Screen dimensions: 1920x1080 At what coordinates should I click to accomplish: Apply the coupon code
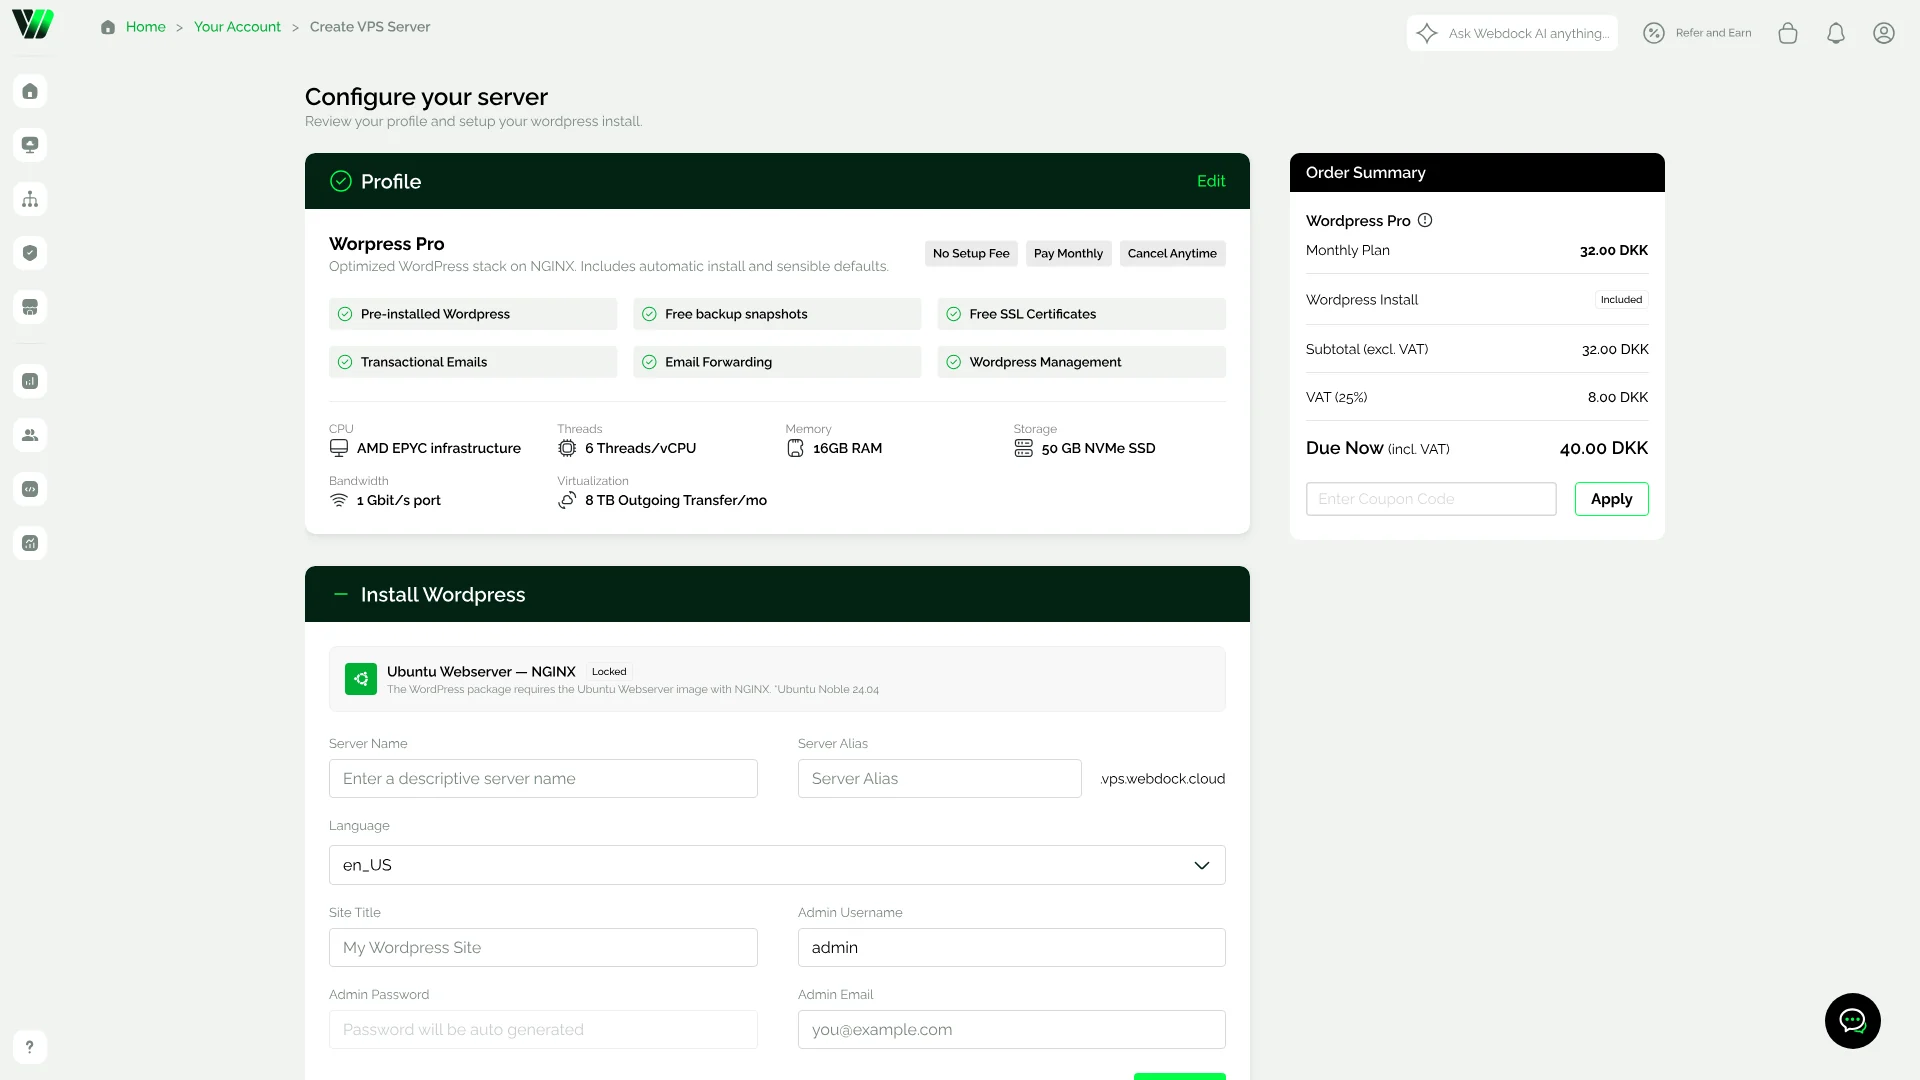[x=1611, y=499]
